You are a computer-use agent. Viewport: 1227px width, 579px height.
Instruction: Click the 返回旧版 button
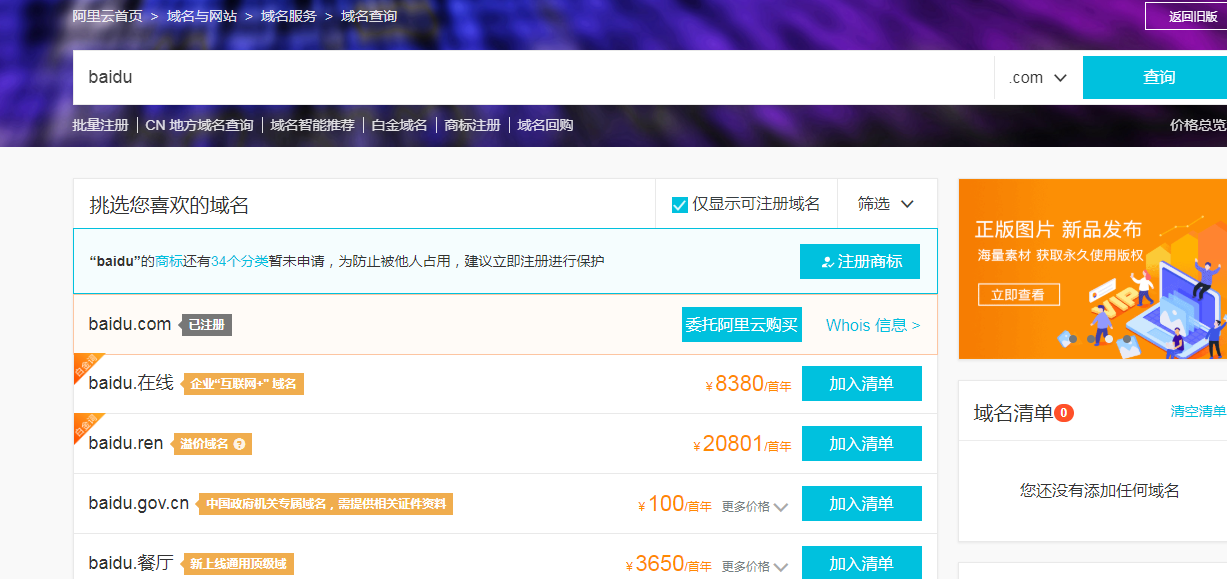[1186, 16]
